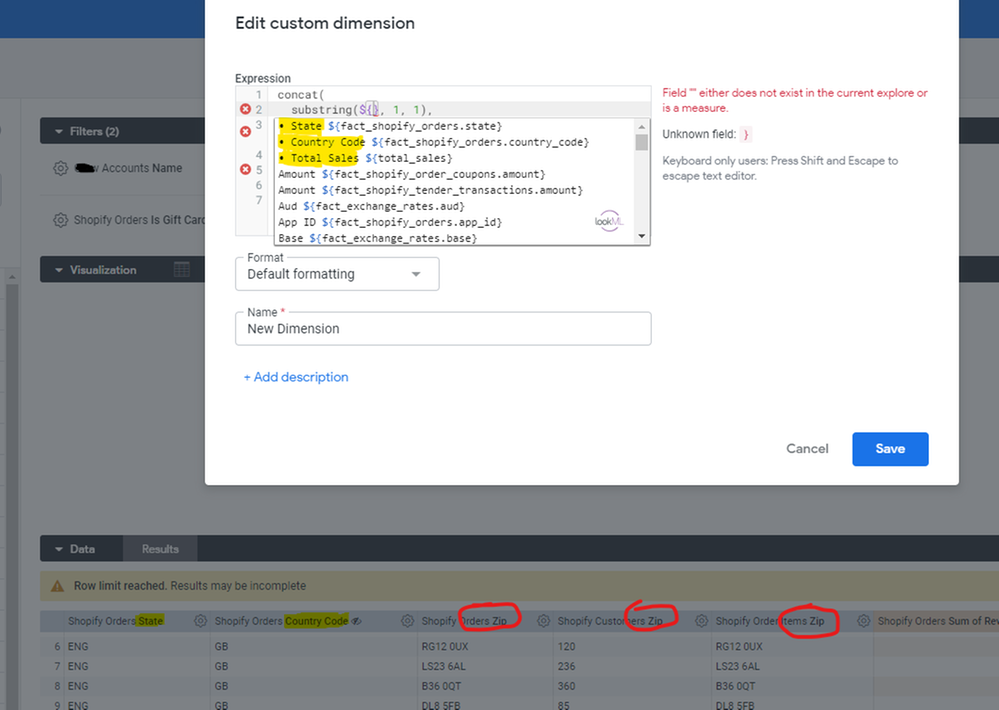
Task: Pick Aud fact_exchange_rates suggestion
Action: [454, 206]
